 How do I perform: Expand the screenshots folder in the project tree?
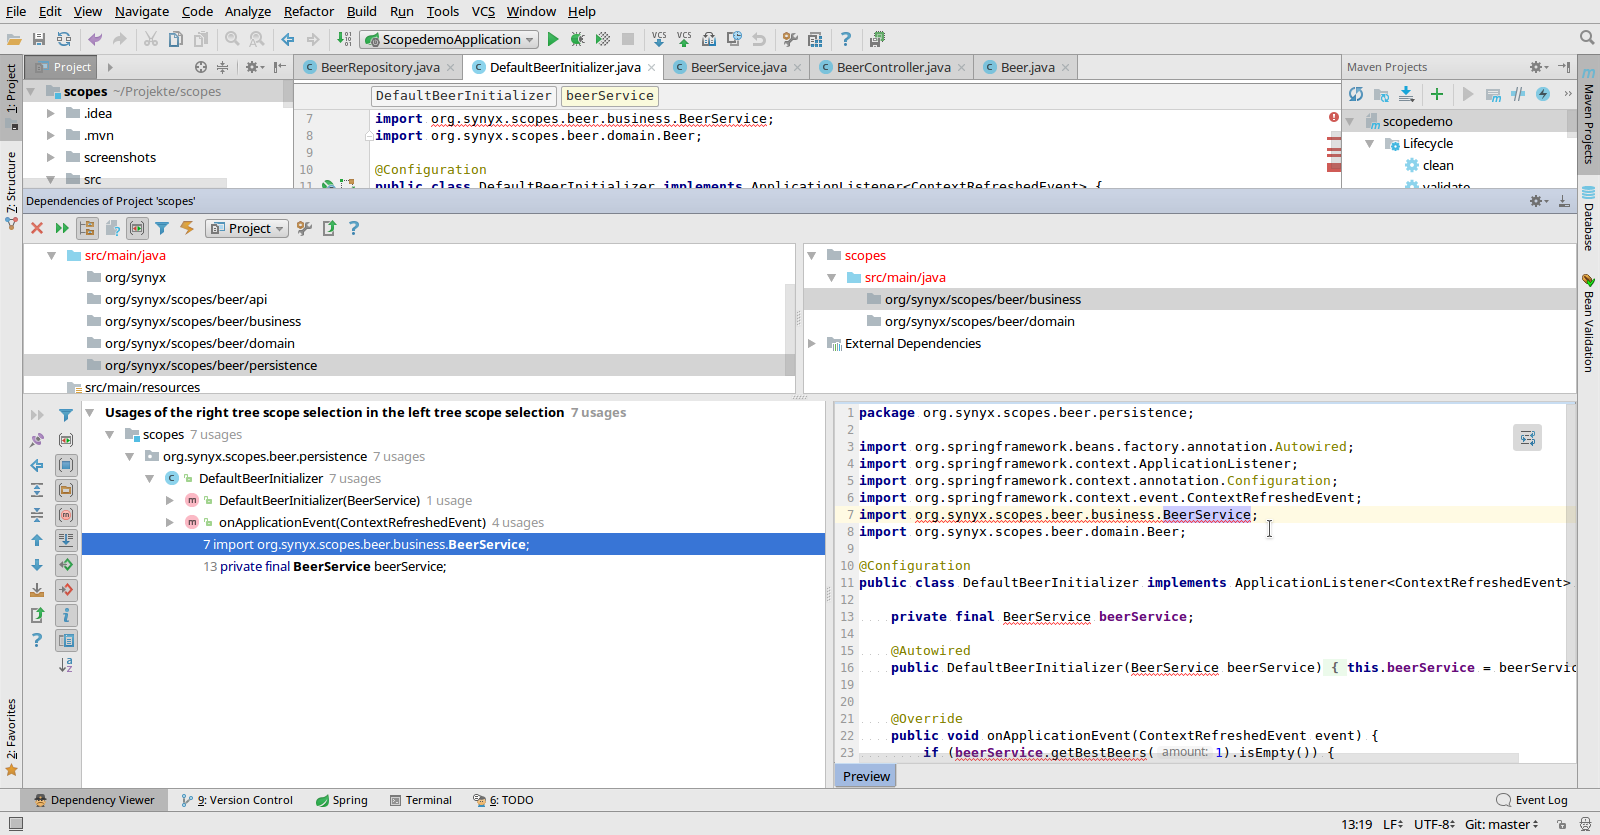[x=51, y=157]
